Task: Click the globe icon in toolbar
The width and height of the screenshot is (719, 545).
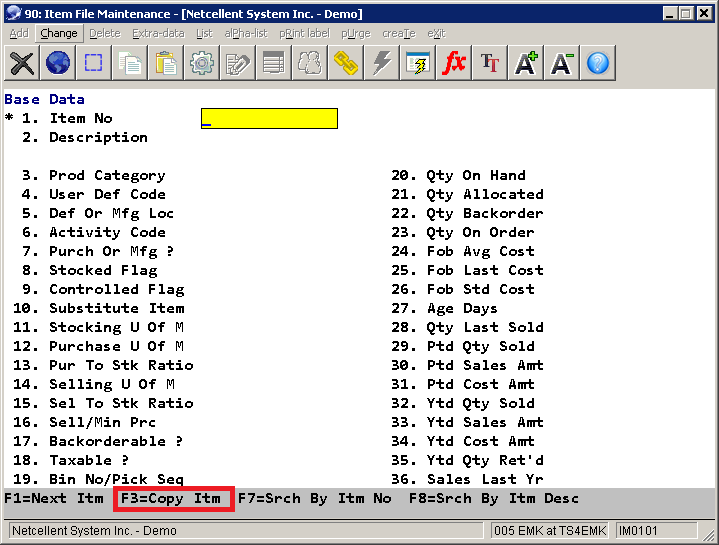Action: (58, 63)
